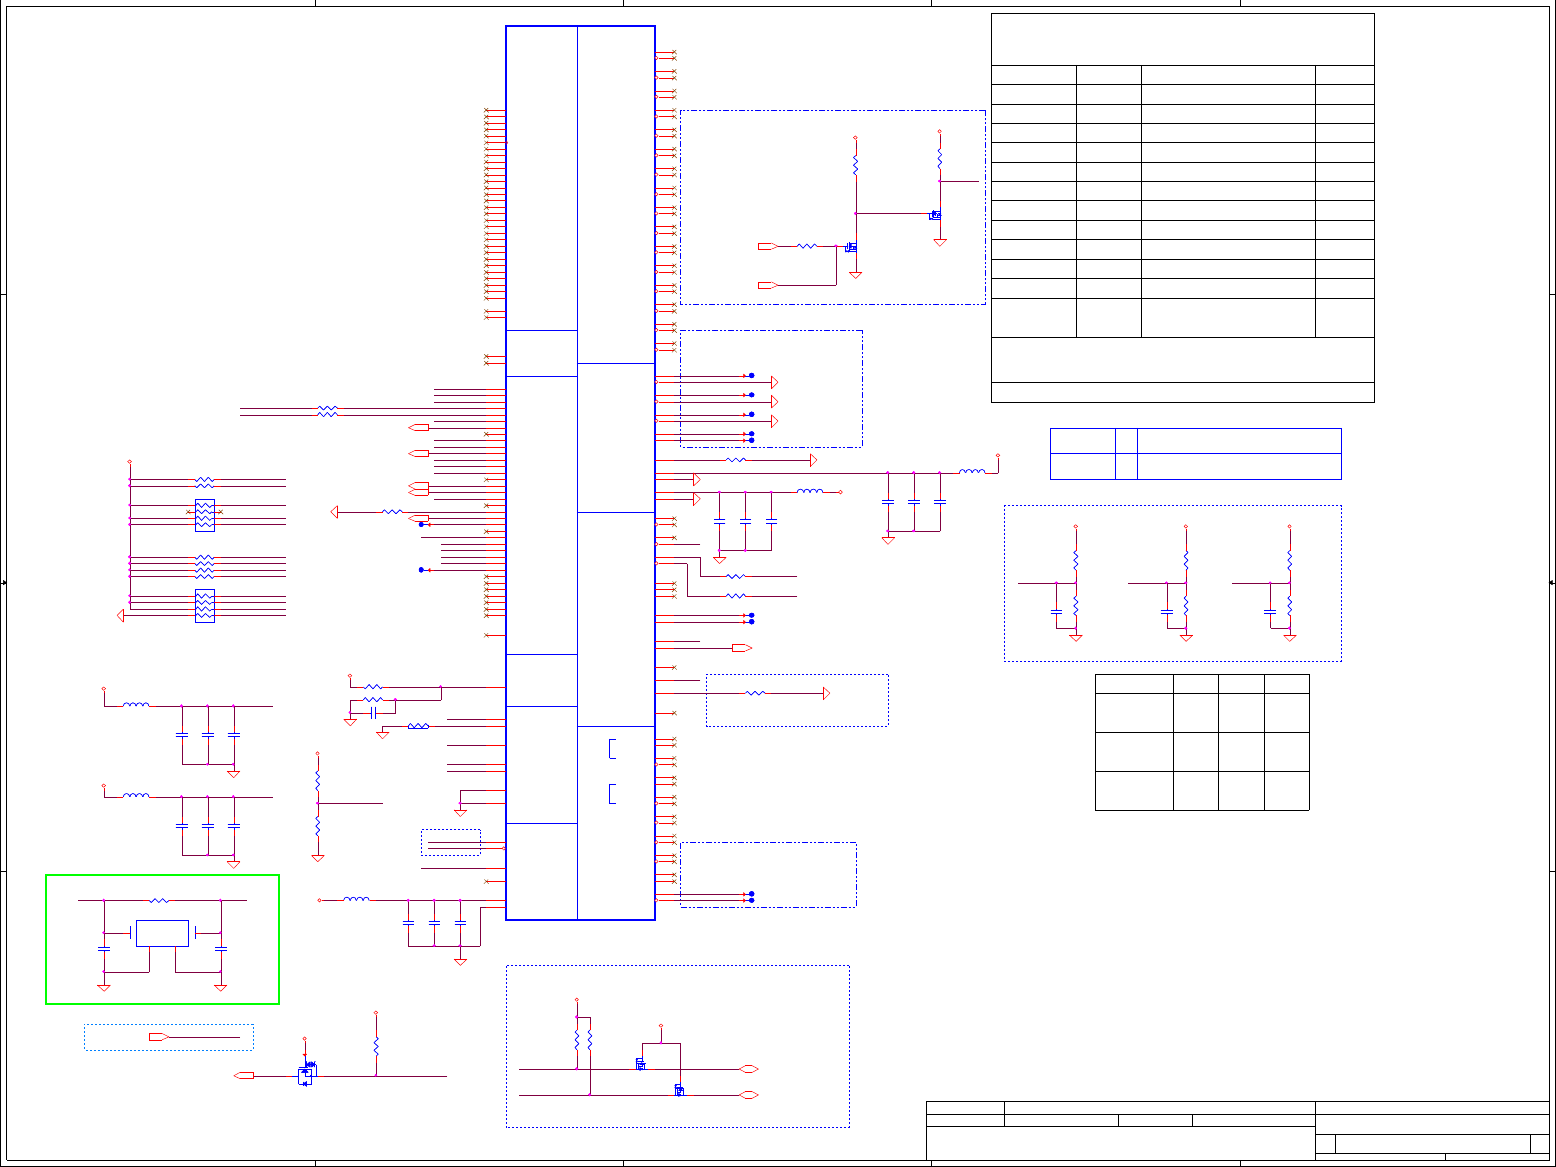
Task: Select the large blue IC block
Action: point(580,473)
